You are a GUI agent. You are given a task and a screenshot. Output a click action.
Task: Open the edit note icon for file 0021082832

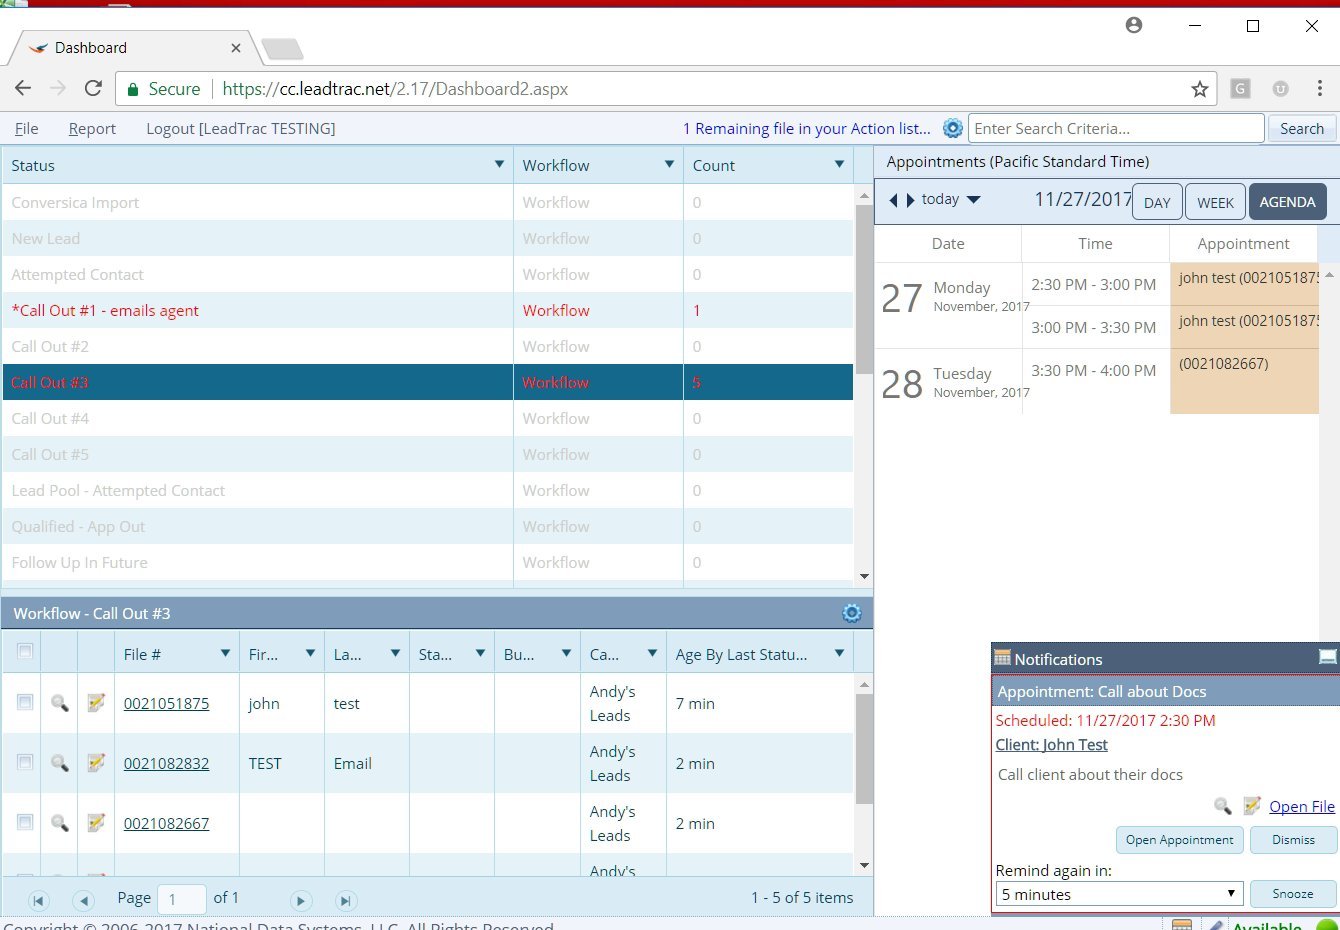pos(96,763)
